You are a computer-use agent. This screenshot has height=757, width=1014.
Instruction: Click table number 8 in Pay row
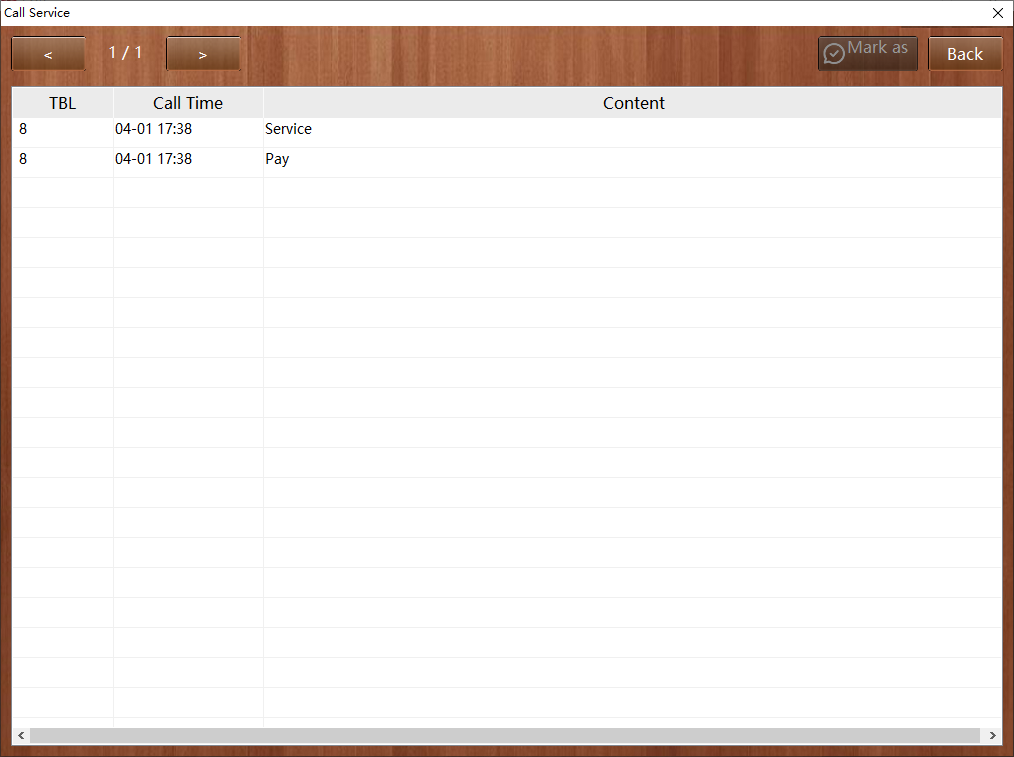tap(23, 159)
